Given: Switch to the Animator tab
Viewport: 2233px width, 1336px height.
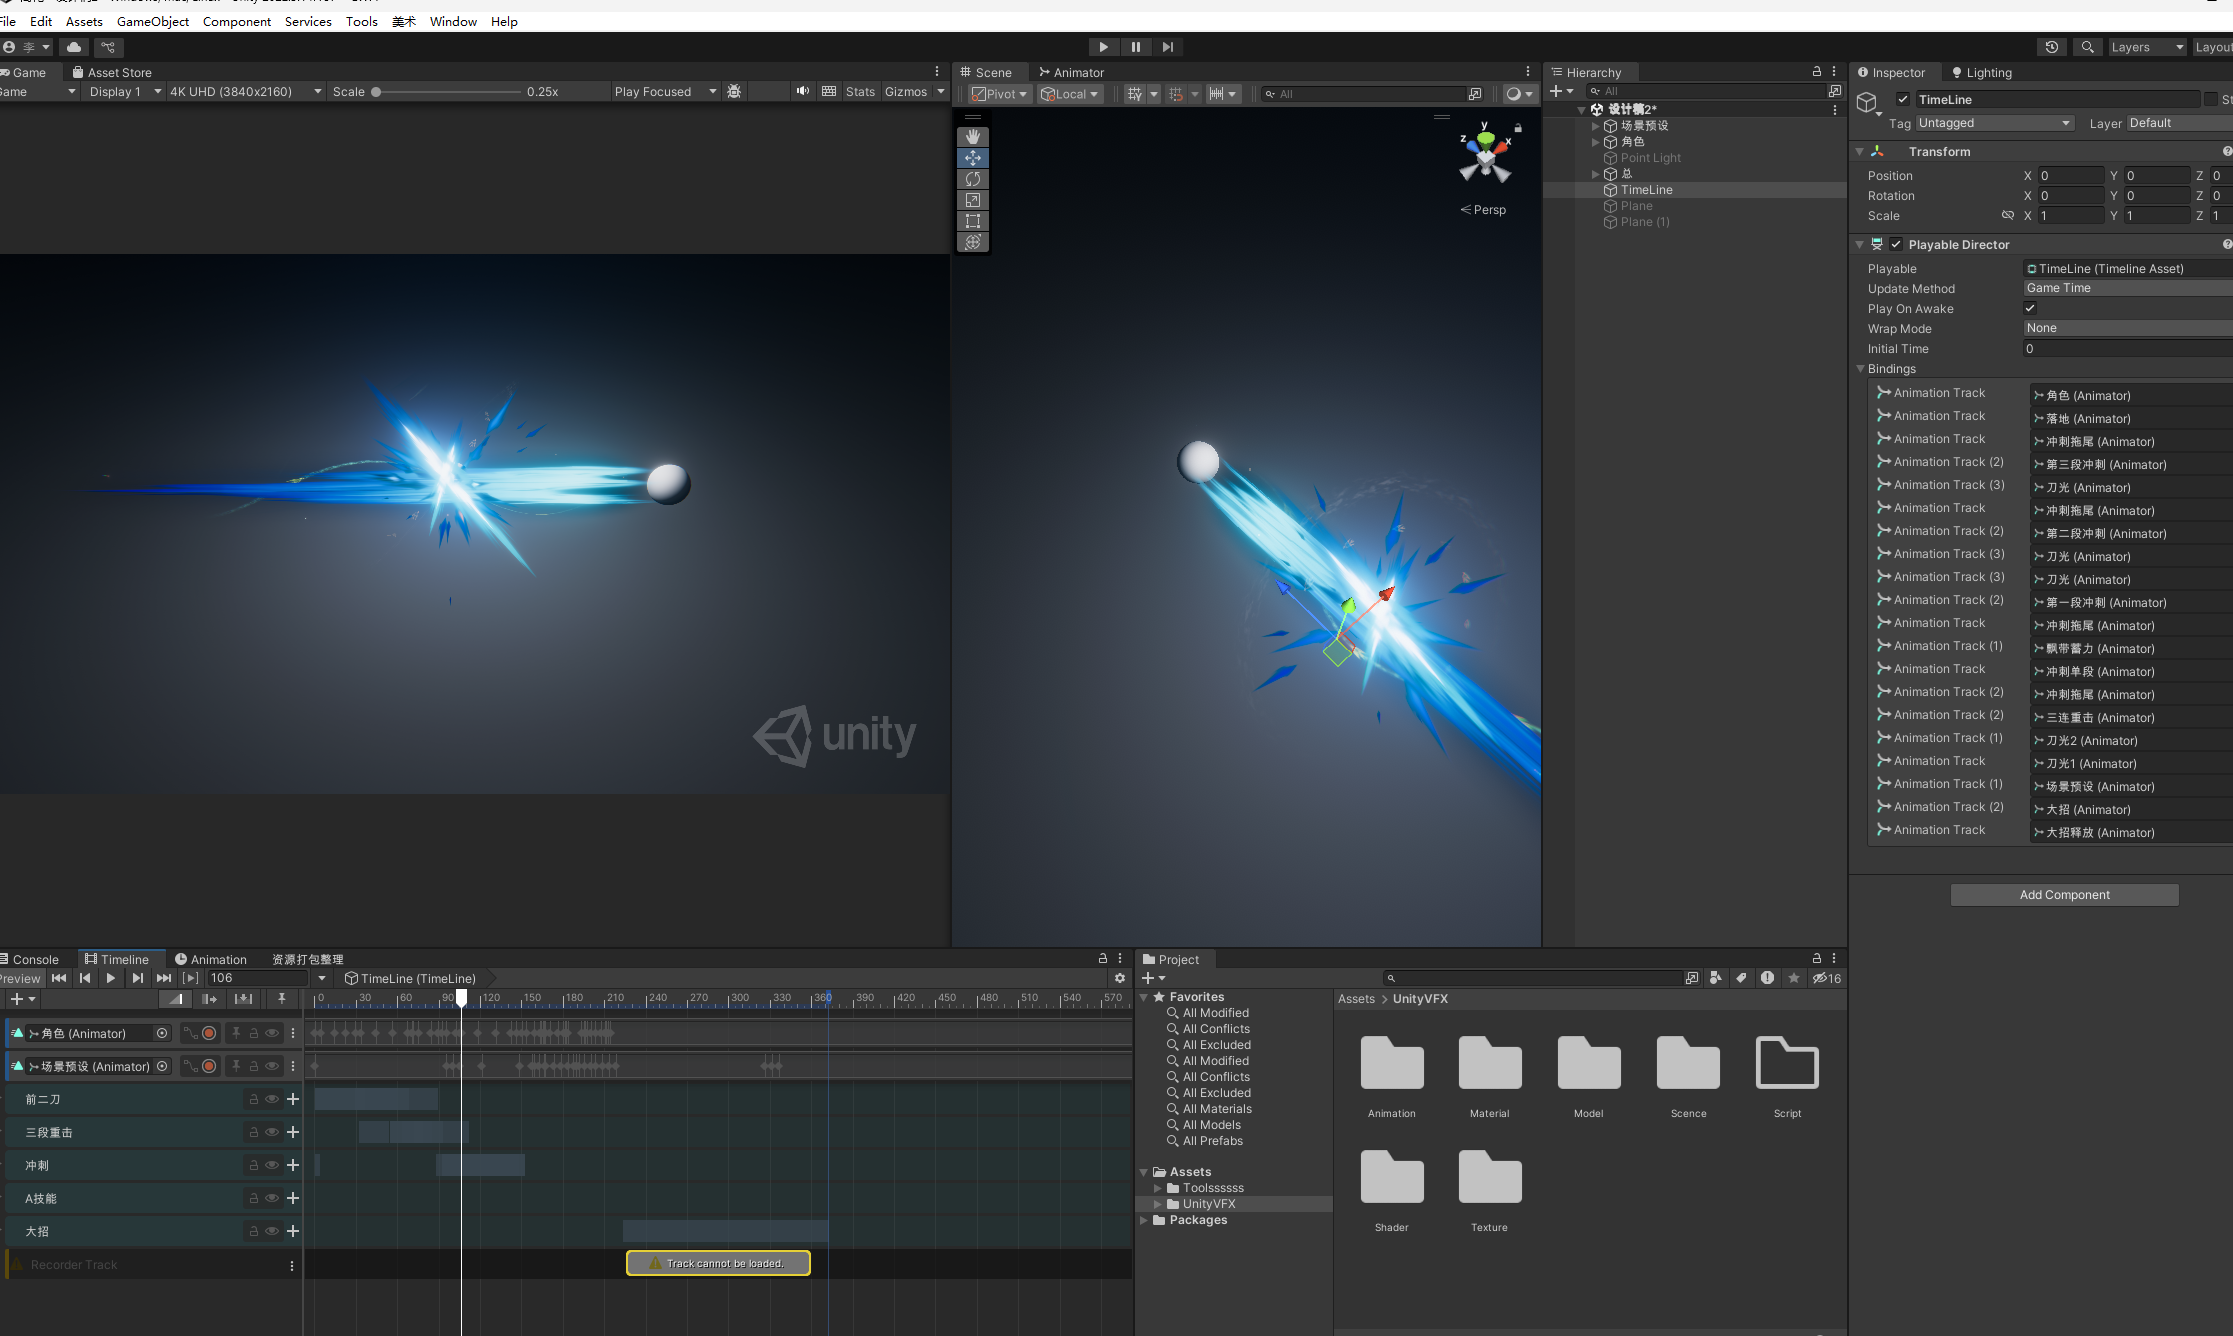Looking at the screenshot, I should tap(1071, 72).
